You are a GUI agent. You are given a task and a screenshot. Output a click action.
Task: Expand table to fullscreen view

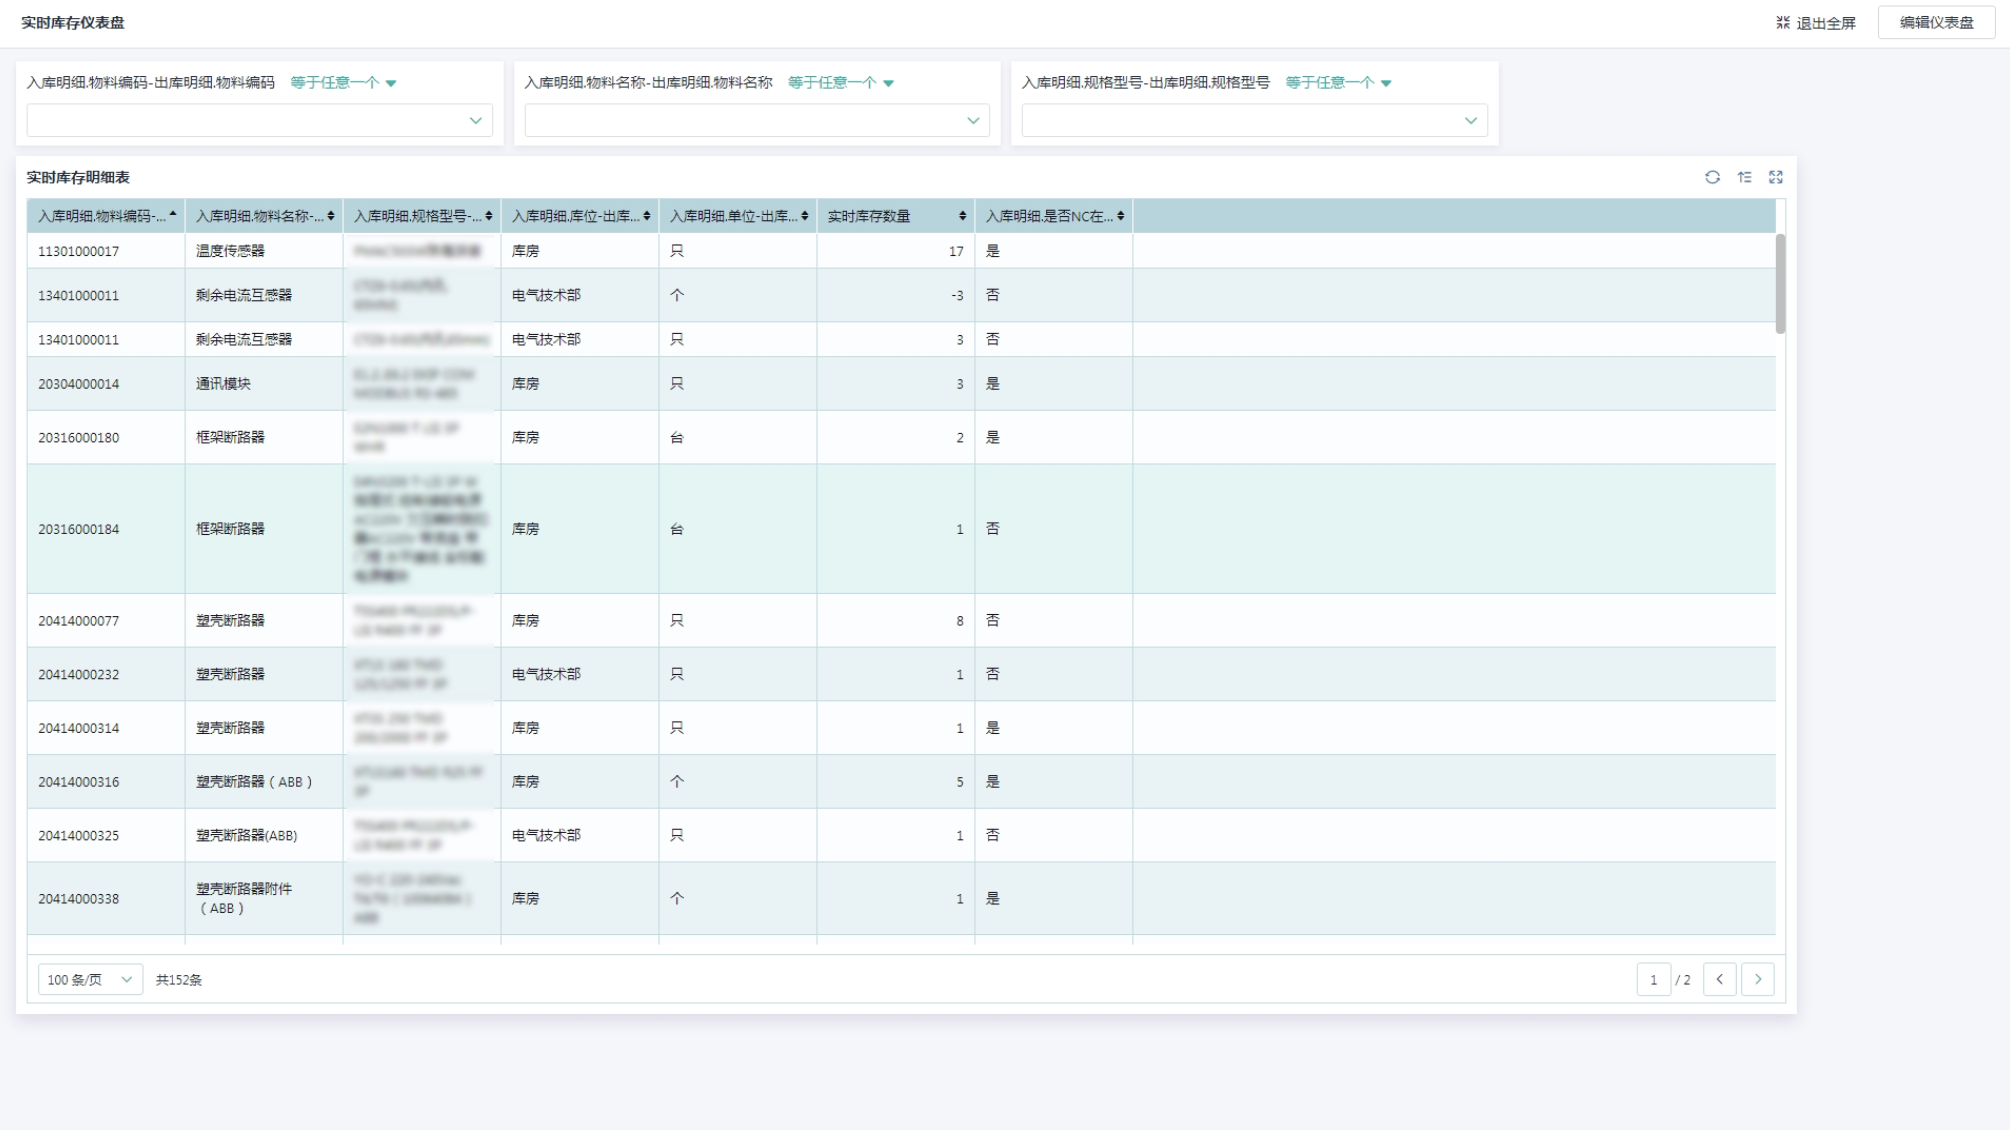click(x=1776, y=177)
